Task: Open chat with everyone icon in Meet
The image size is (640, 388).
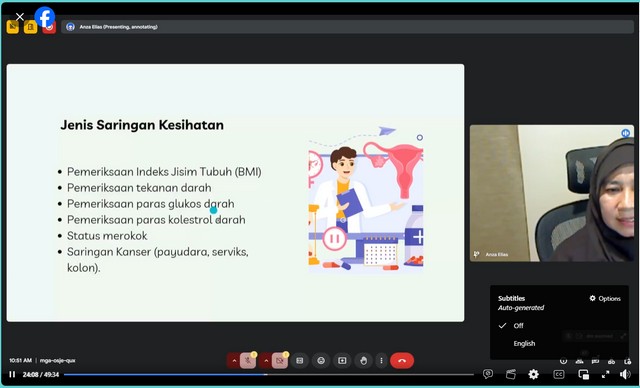Action: click(595, 361)
